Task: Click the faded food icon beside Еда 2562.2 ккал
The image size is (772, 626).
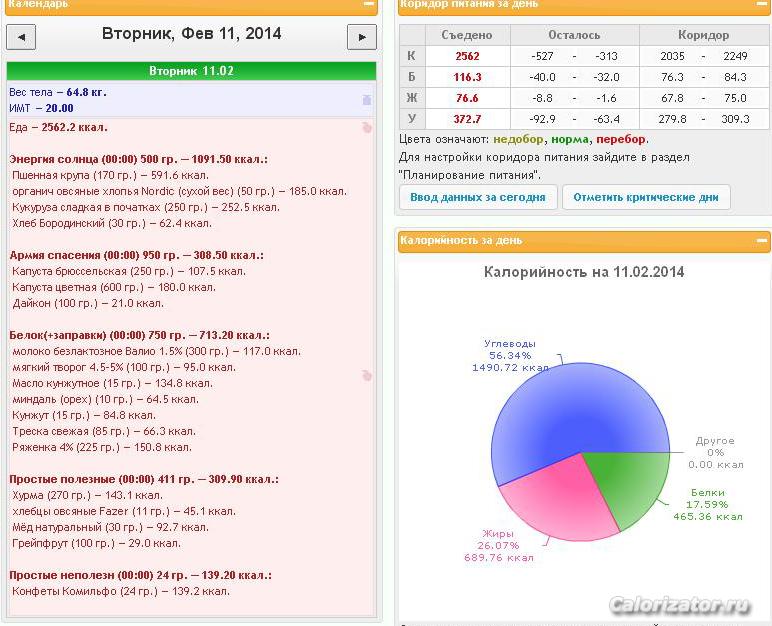Action: pos(367,128)
